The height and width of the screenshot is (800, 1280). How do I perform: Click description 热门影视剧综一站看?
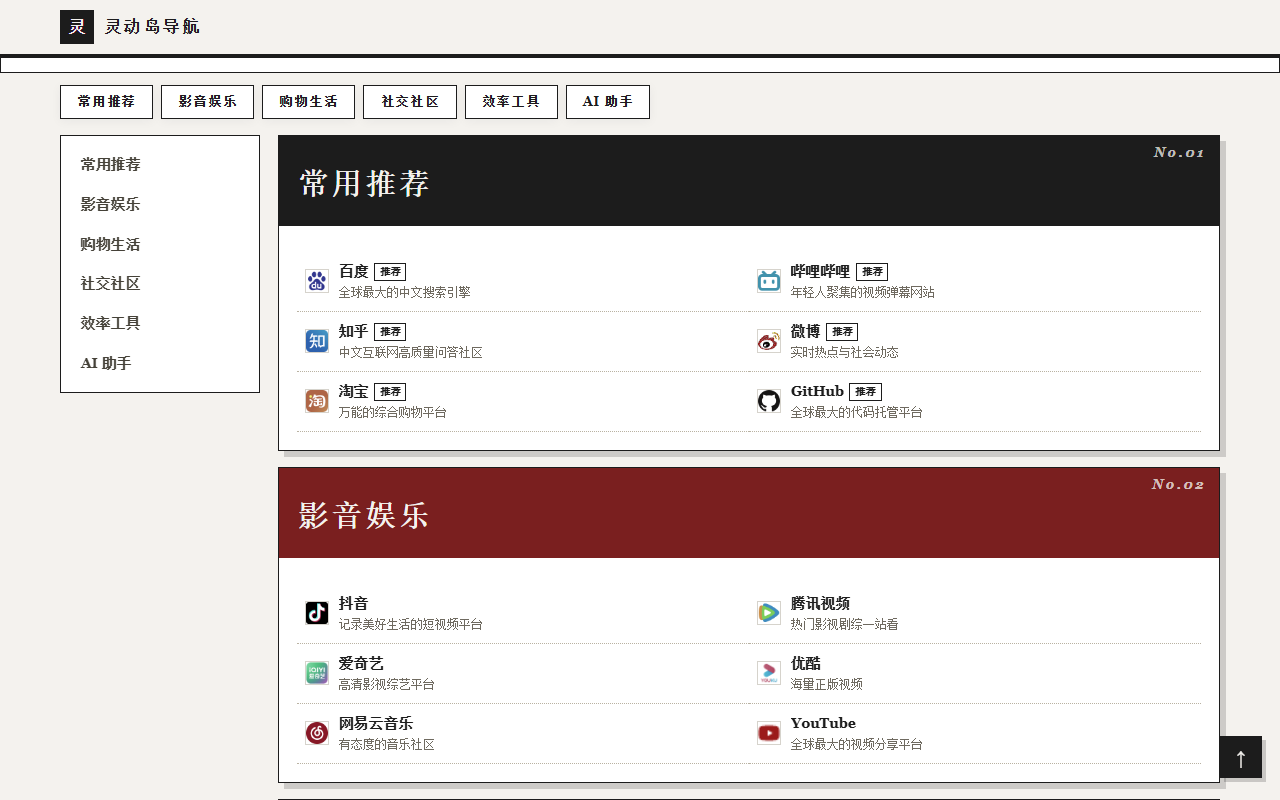[845, 624]
